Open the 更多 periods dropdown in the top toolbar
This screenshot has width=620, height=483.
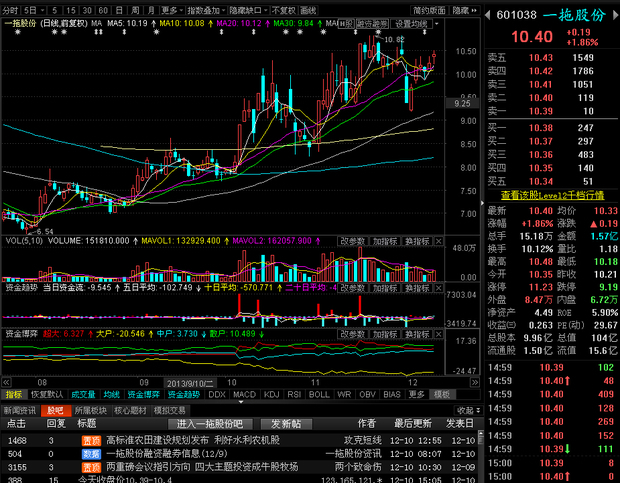[172, 10]
